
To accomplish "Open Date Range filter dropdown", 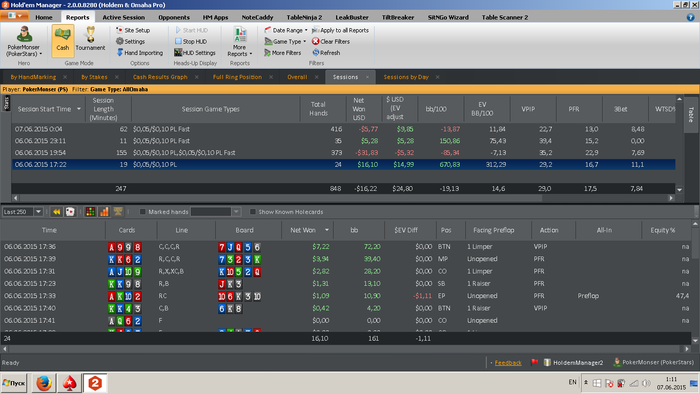I will [x=286, y=30].
